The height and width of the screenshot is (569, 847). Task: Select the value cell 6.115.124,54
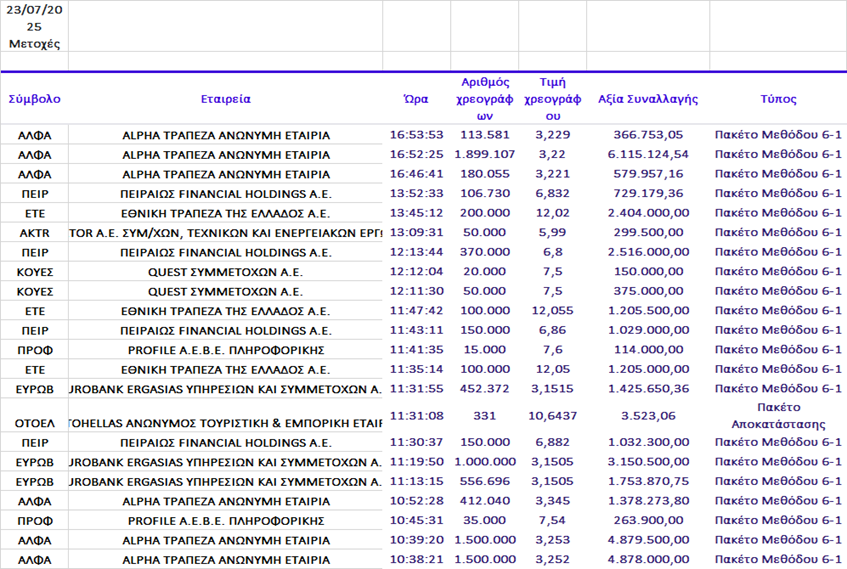tap(648, 154)
